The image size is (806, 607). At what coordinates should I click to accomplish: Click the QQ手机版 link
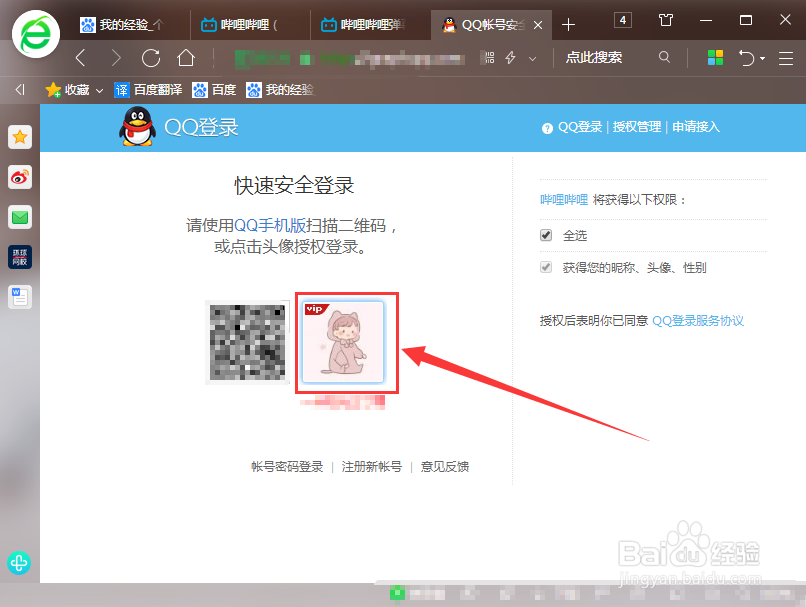pyautogui.click(x=270, y=226)
